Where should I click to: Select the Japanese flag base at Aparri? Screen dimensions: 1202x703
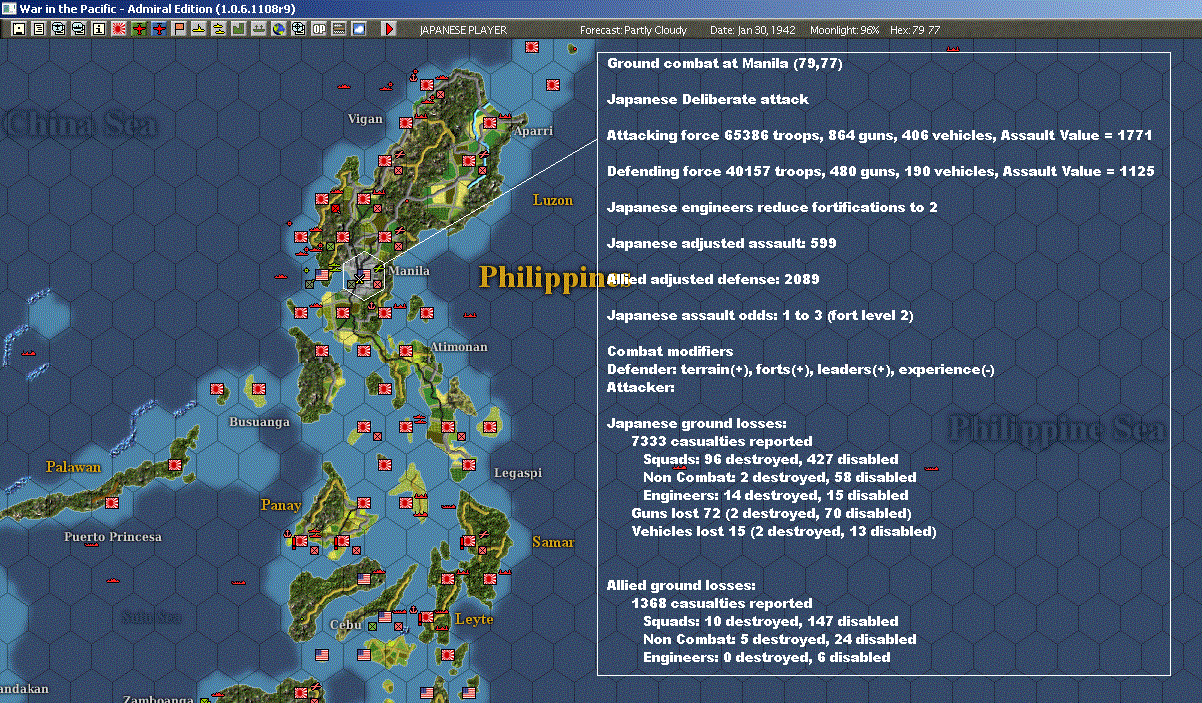click(x=490, y=123)
